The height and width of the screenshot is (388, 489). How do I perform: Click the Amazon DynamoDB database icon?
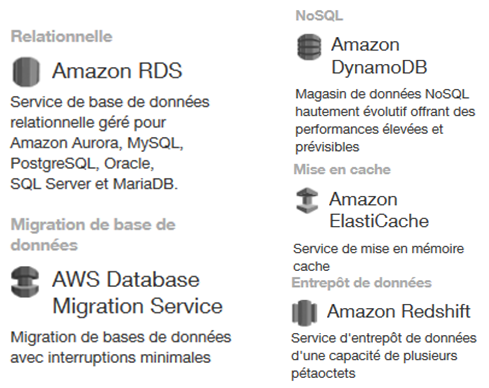click(x=309, y=47)
